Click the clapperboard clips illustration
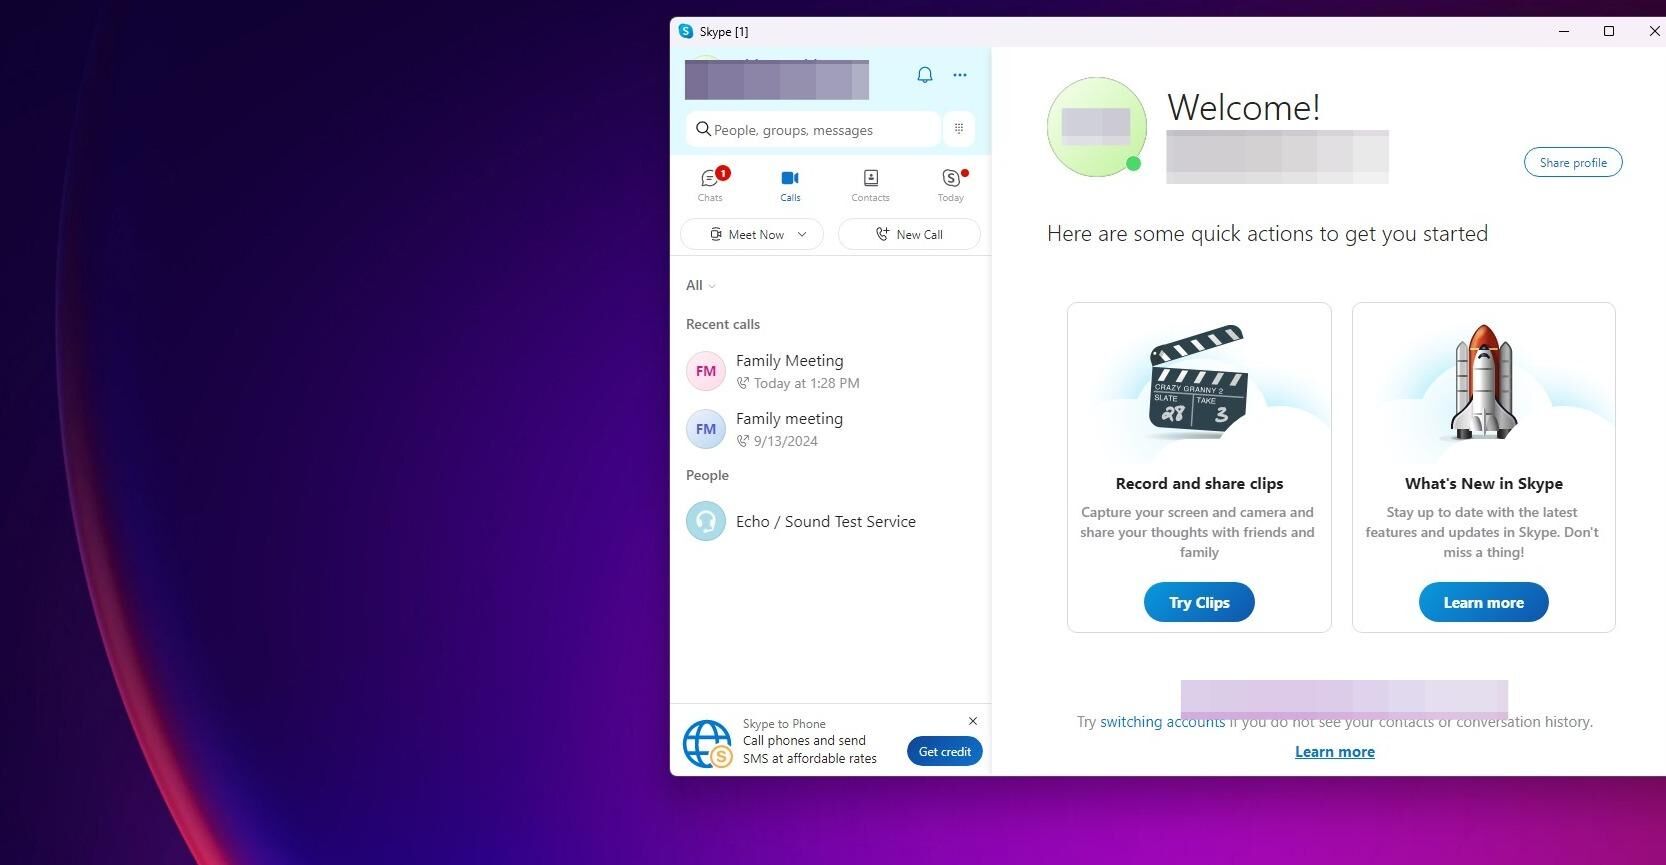The height and width of the screenshot is (865, 1666). click(x=1199, y=382)
